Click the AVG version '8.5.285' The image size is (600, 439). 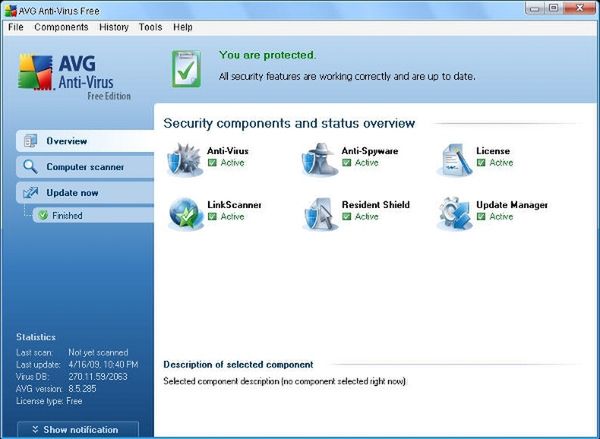click(82, 389)
